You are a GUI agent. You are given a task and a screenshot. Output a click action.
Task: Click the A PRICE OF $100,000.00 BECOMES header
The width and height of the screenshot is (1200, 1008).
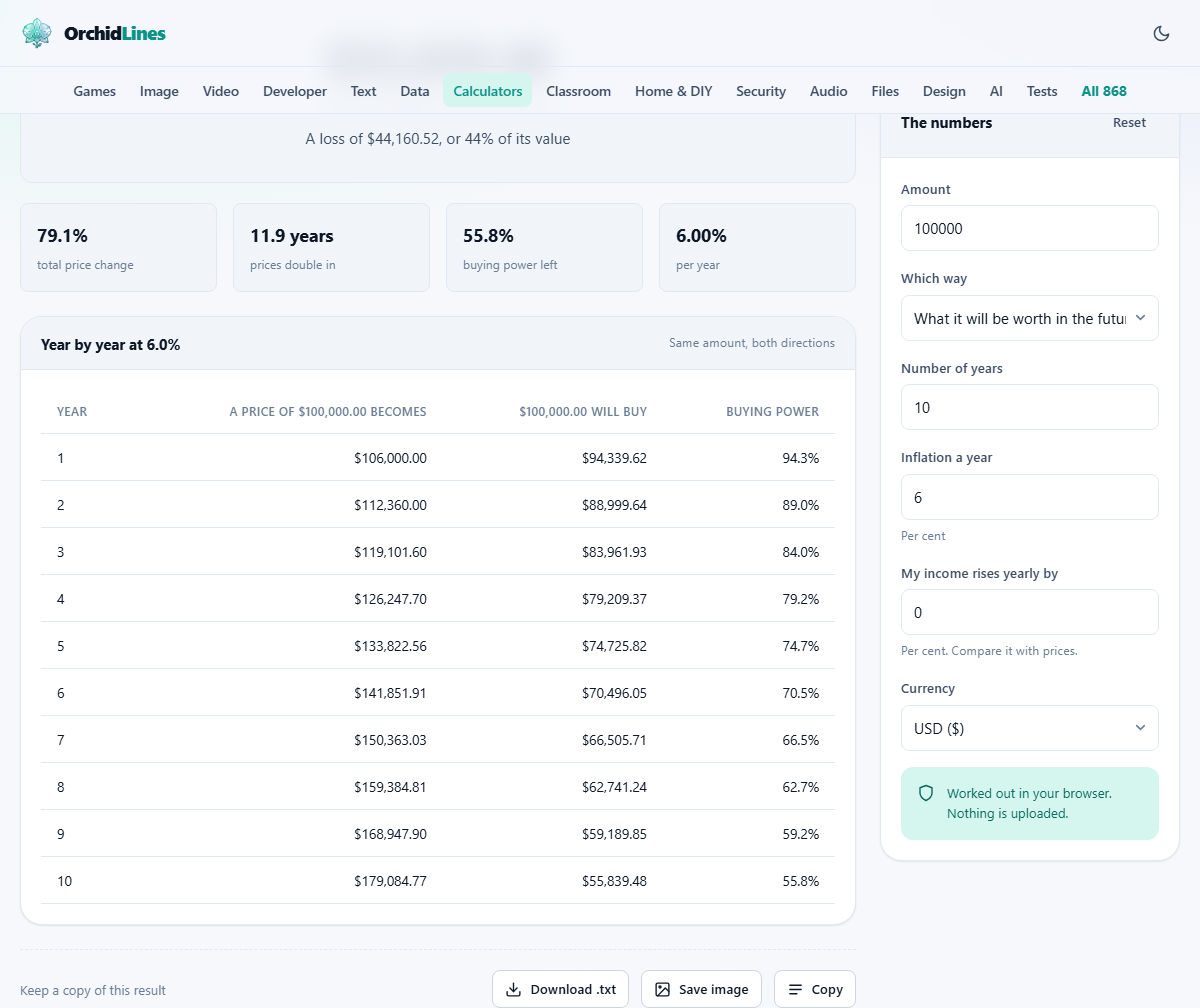[328, 411]
